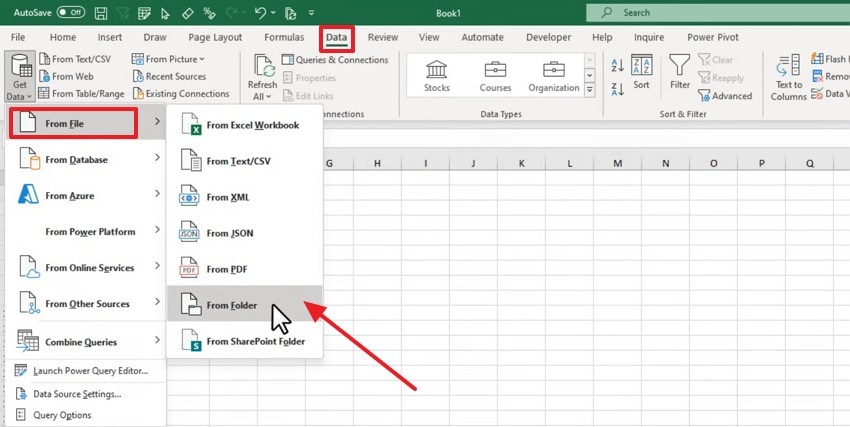Click the Undo arrow icon
850x427 pixels.
(x=260, y=13)
